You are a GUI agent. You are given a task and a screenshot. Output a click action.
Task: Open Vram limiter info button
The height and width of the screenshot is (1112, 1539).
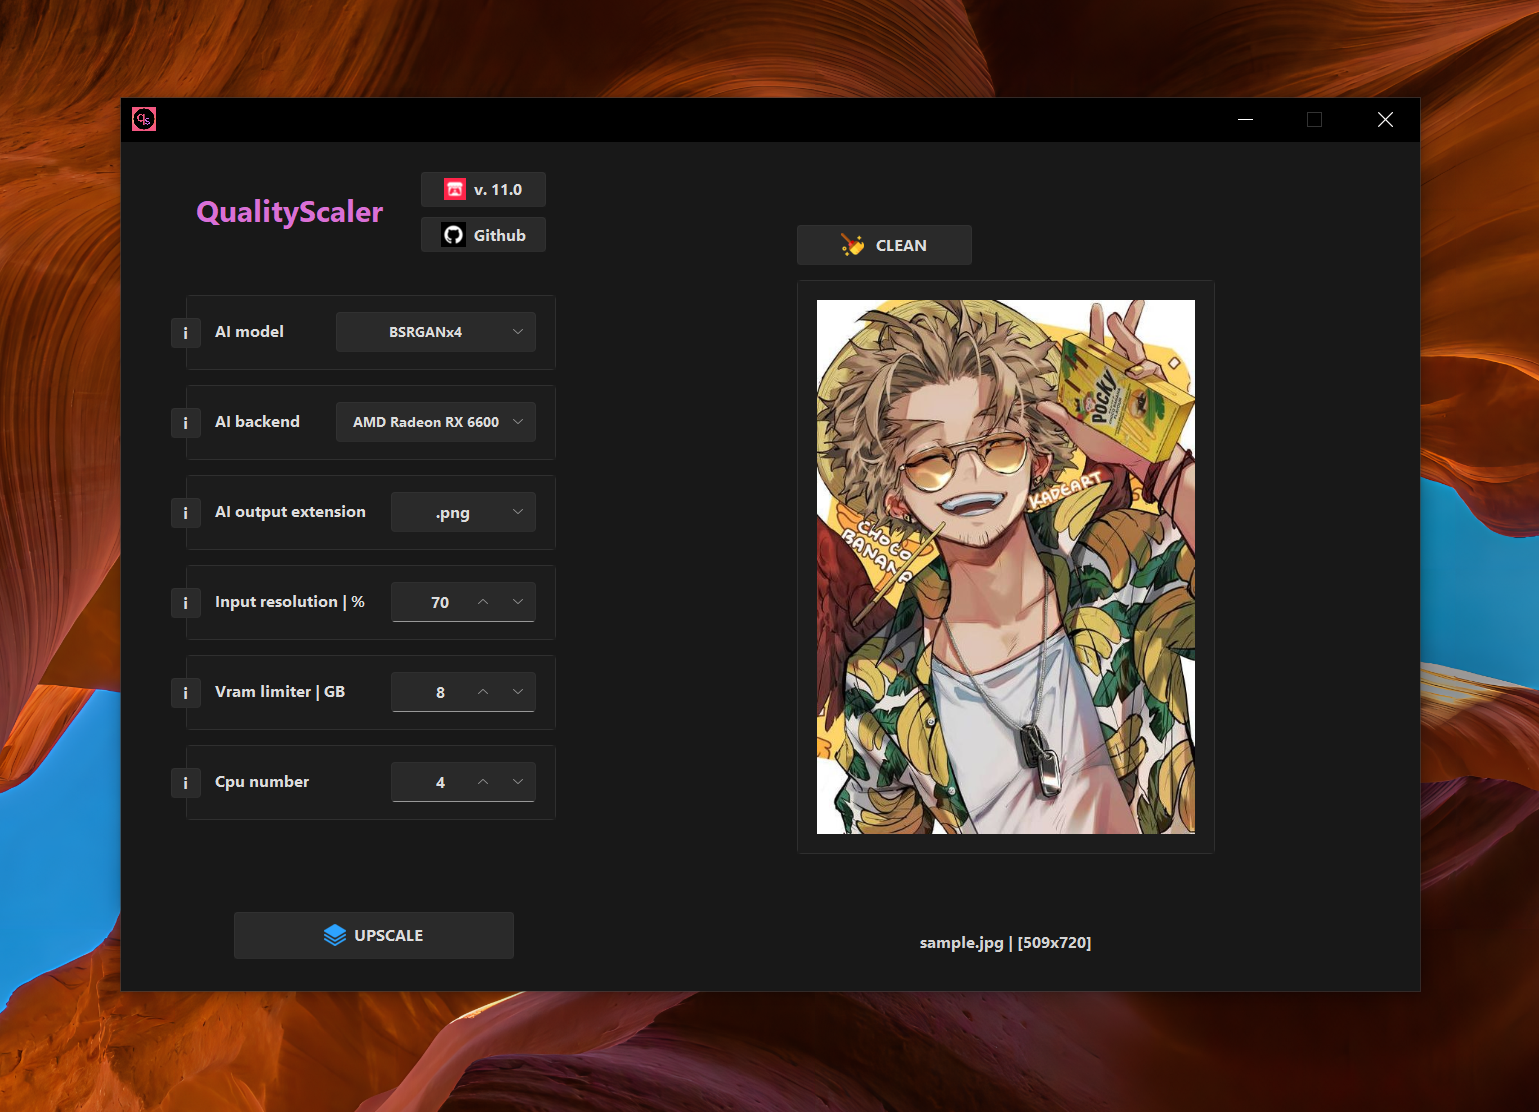(x=186, y=693)
